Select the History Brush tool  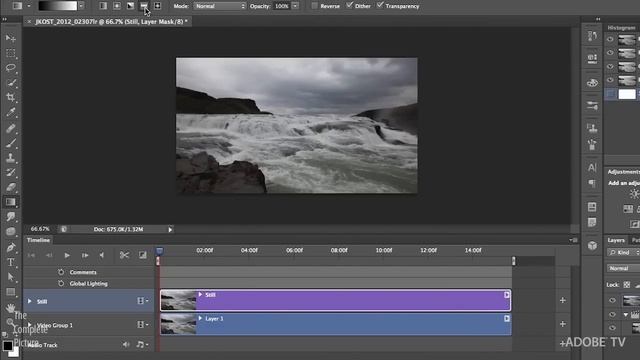[x=11, y=172]
